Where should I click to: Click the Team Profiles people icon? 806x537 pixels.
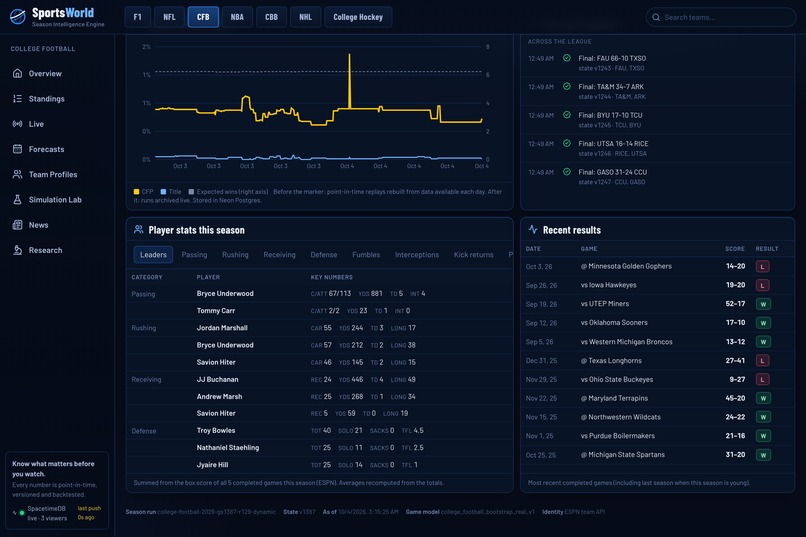[x=17, y=174]
